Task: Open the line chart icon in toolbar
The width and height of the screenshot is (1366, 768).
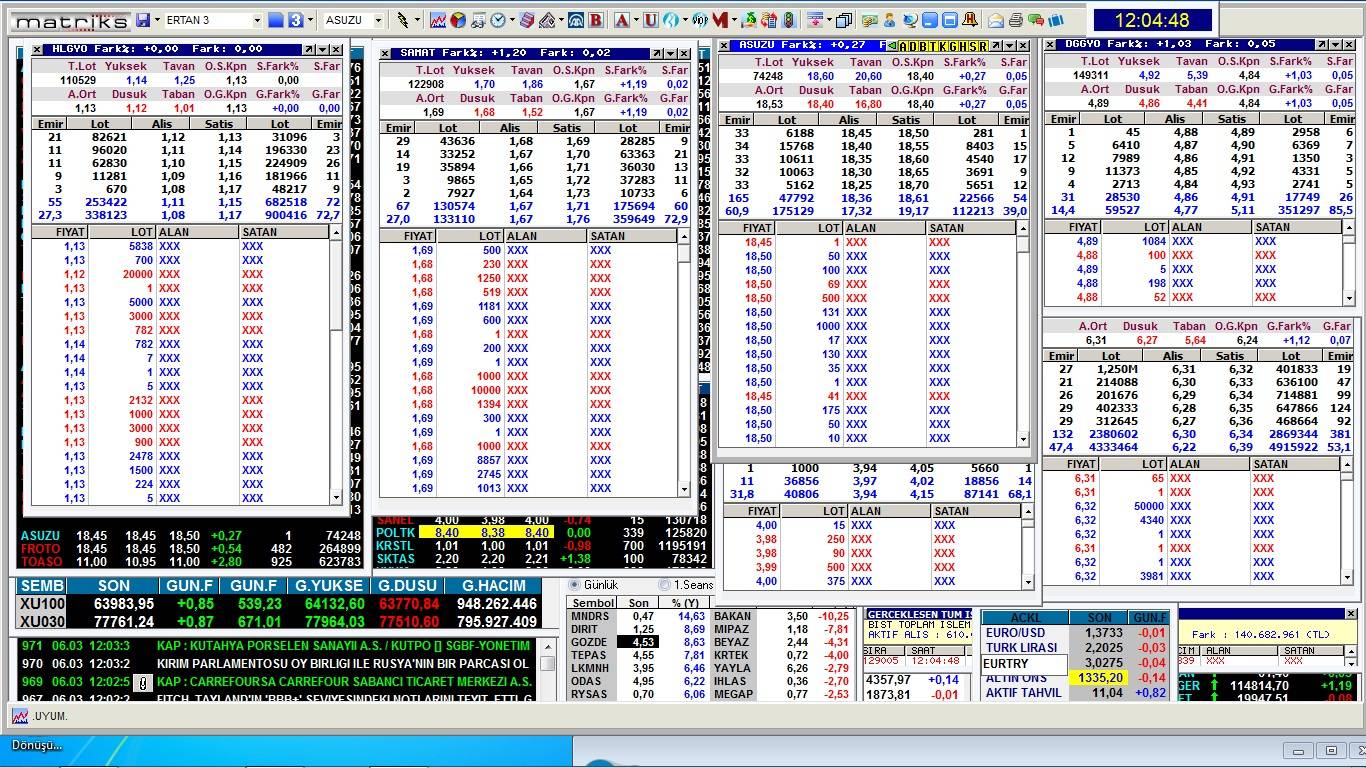Action: (438, 20)
